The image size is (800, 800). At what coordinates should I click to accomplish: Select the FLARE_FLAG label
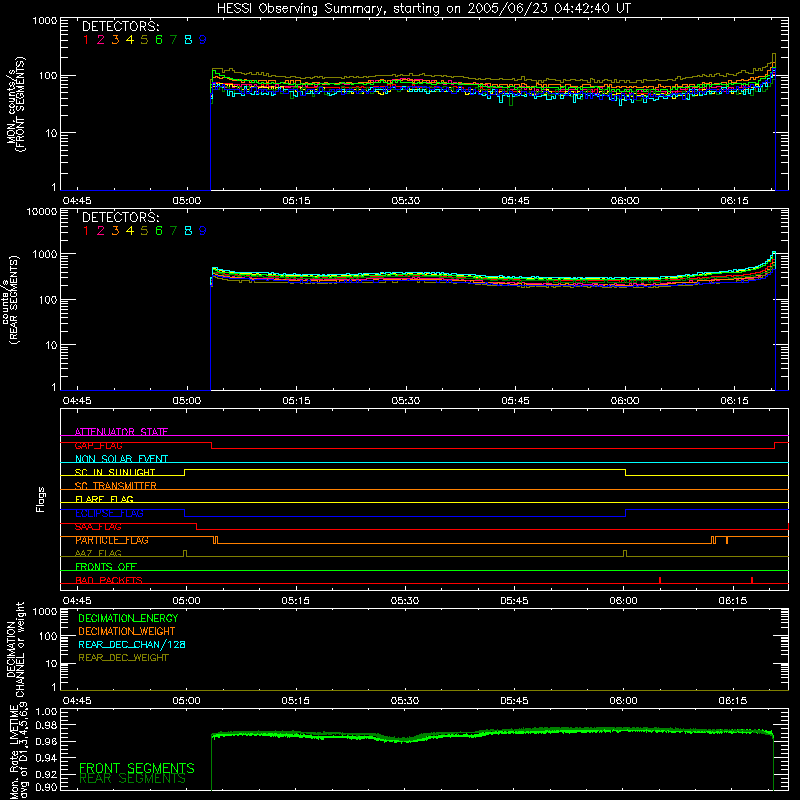[104, 499]
